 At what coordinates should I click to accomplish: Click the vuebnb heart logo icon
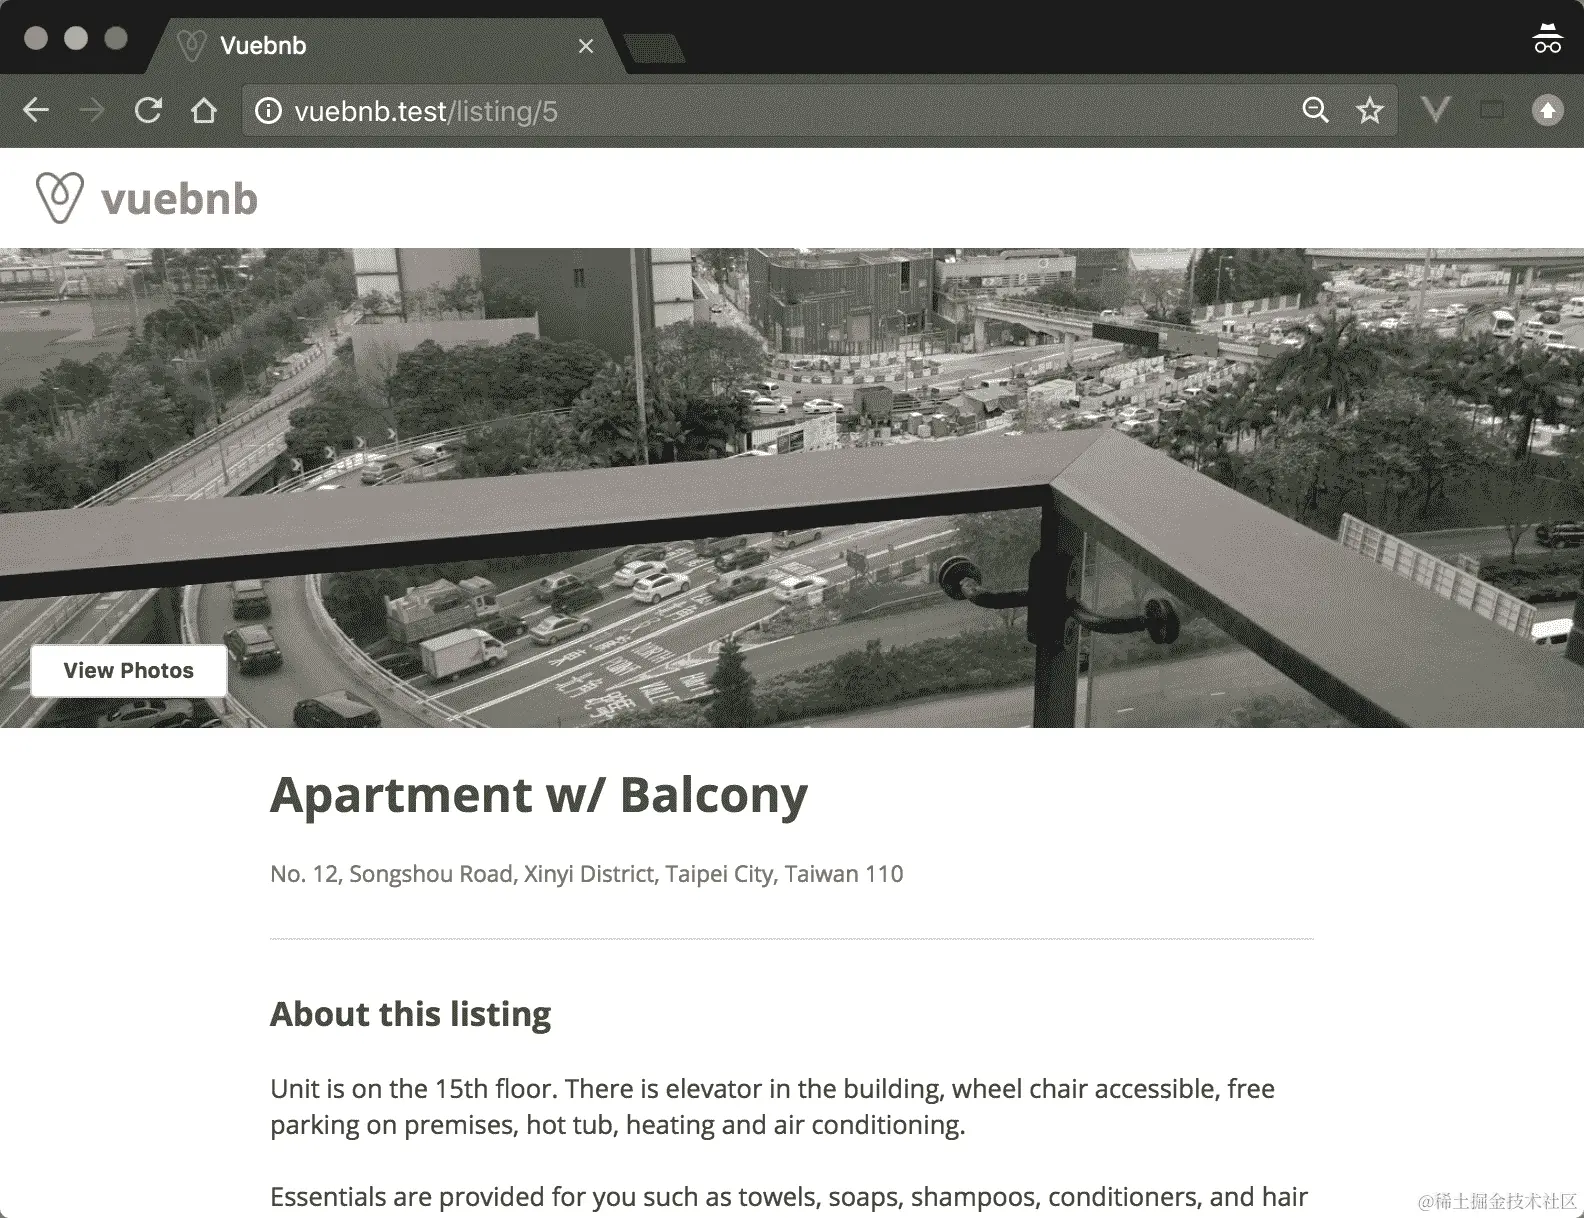tap(59, 197)
